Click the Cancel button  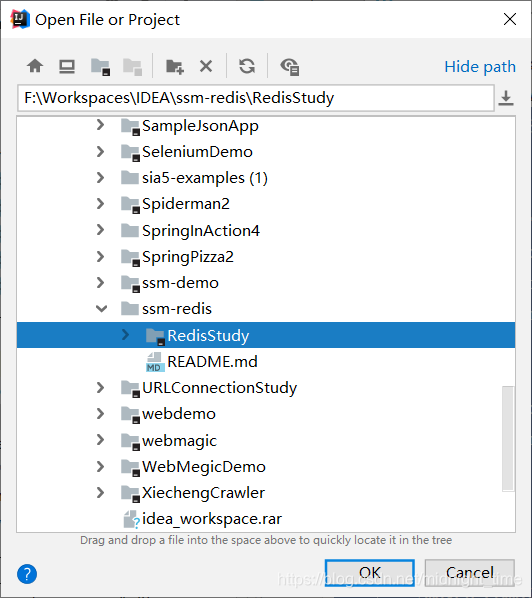click(470, 573)
